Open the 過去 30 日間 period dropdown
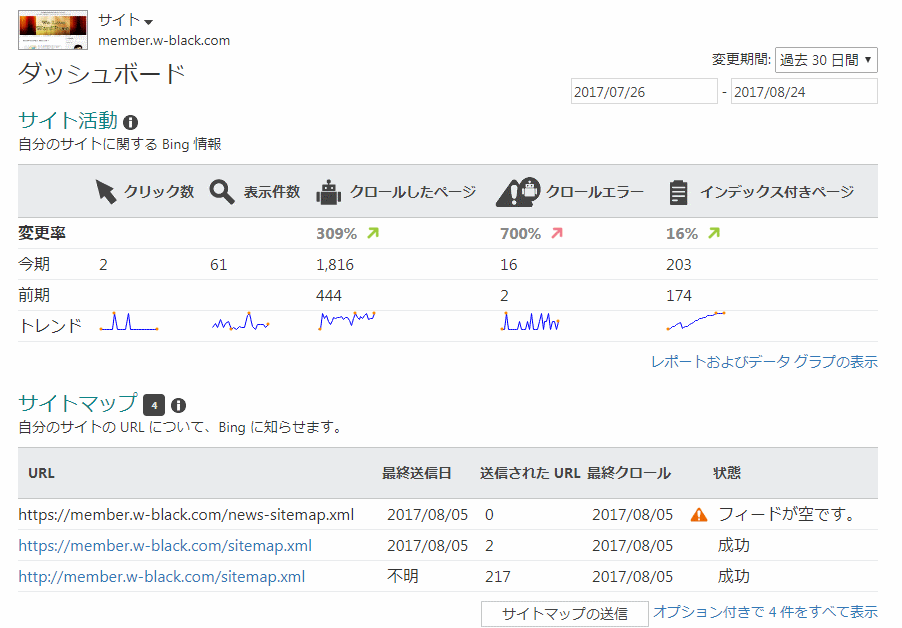 [826, 60]
